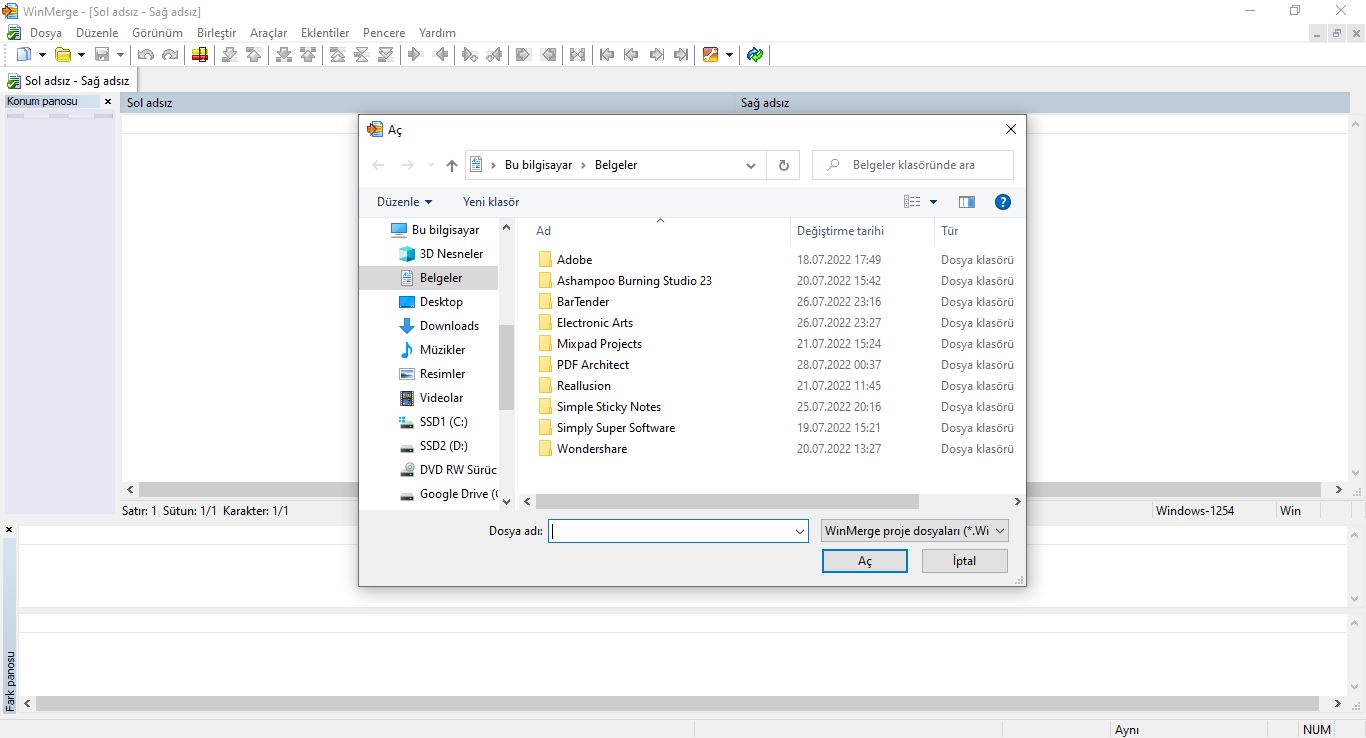Click the Undo toolbar icon
Image resolution: width=1366 pixels, height=738 pixels.
click(x=146, y=54)
